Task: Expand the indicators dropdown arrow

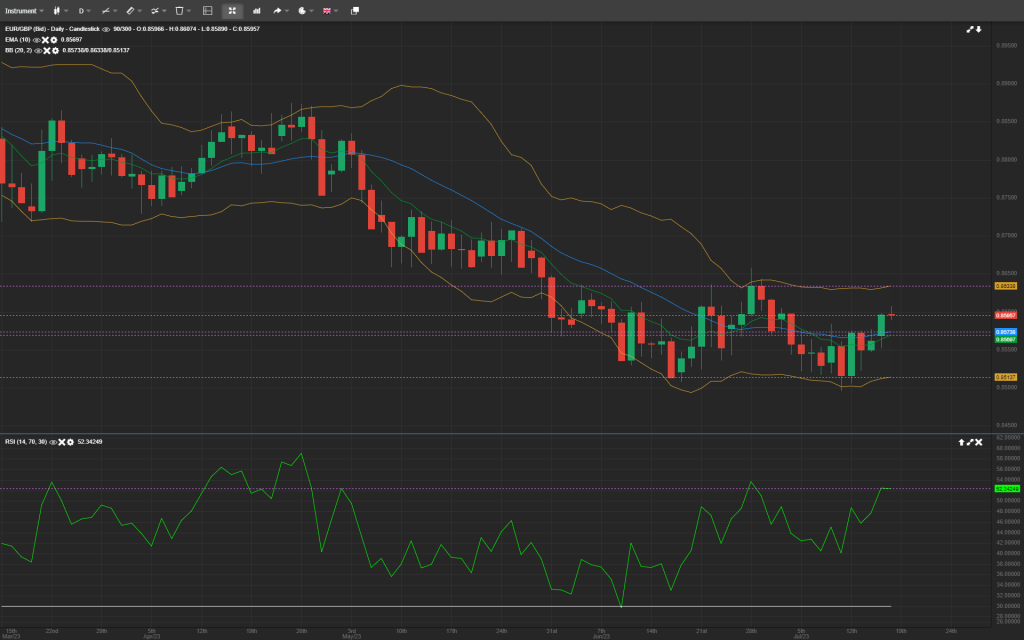Action: (x=164, y=11)
